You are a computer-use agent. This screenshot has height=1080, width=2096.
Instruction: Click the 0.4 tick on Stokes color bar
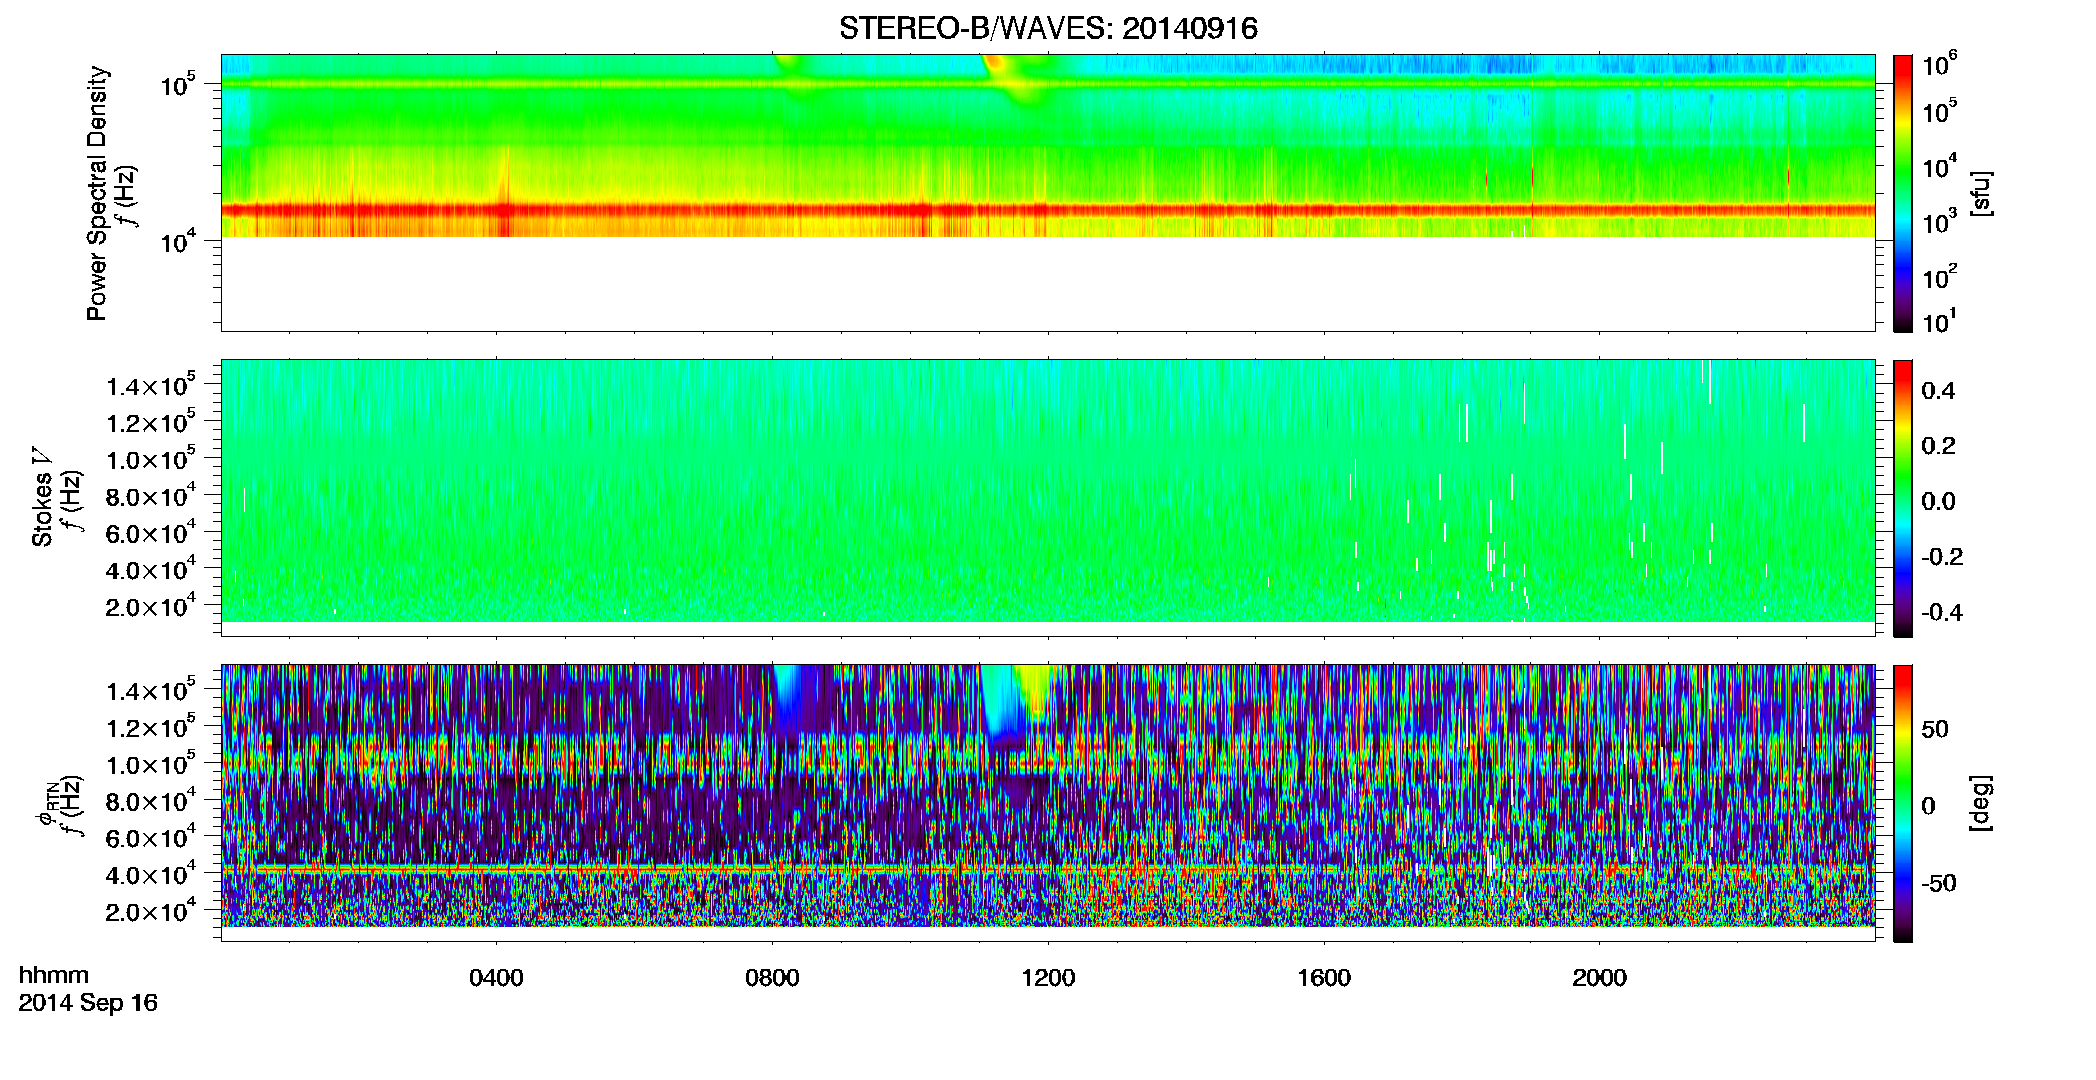[x=1938, y=391]
